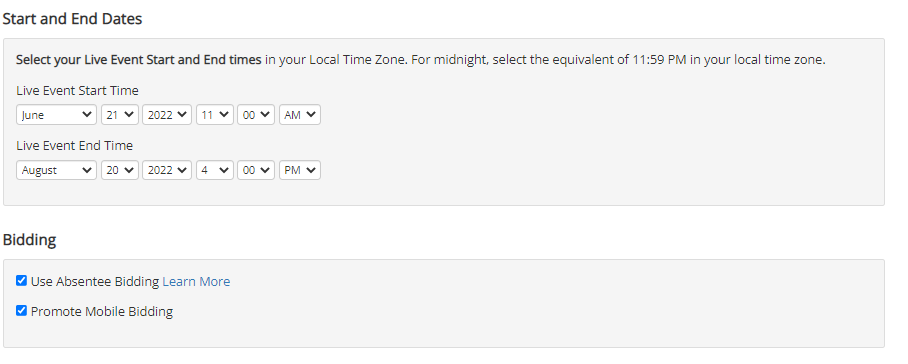Open the end time year dropdown

167,170
